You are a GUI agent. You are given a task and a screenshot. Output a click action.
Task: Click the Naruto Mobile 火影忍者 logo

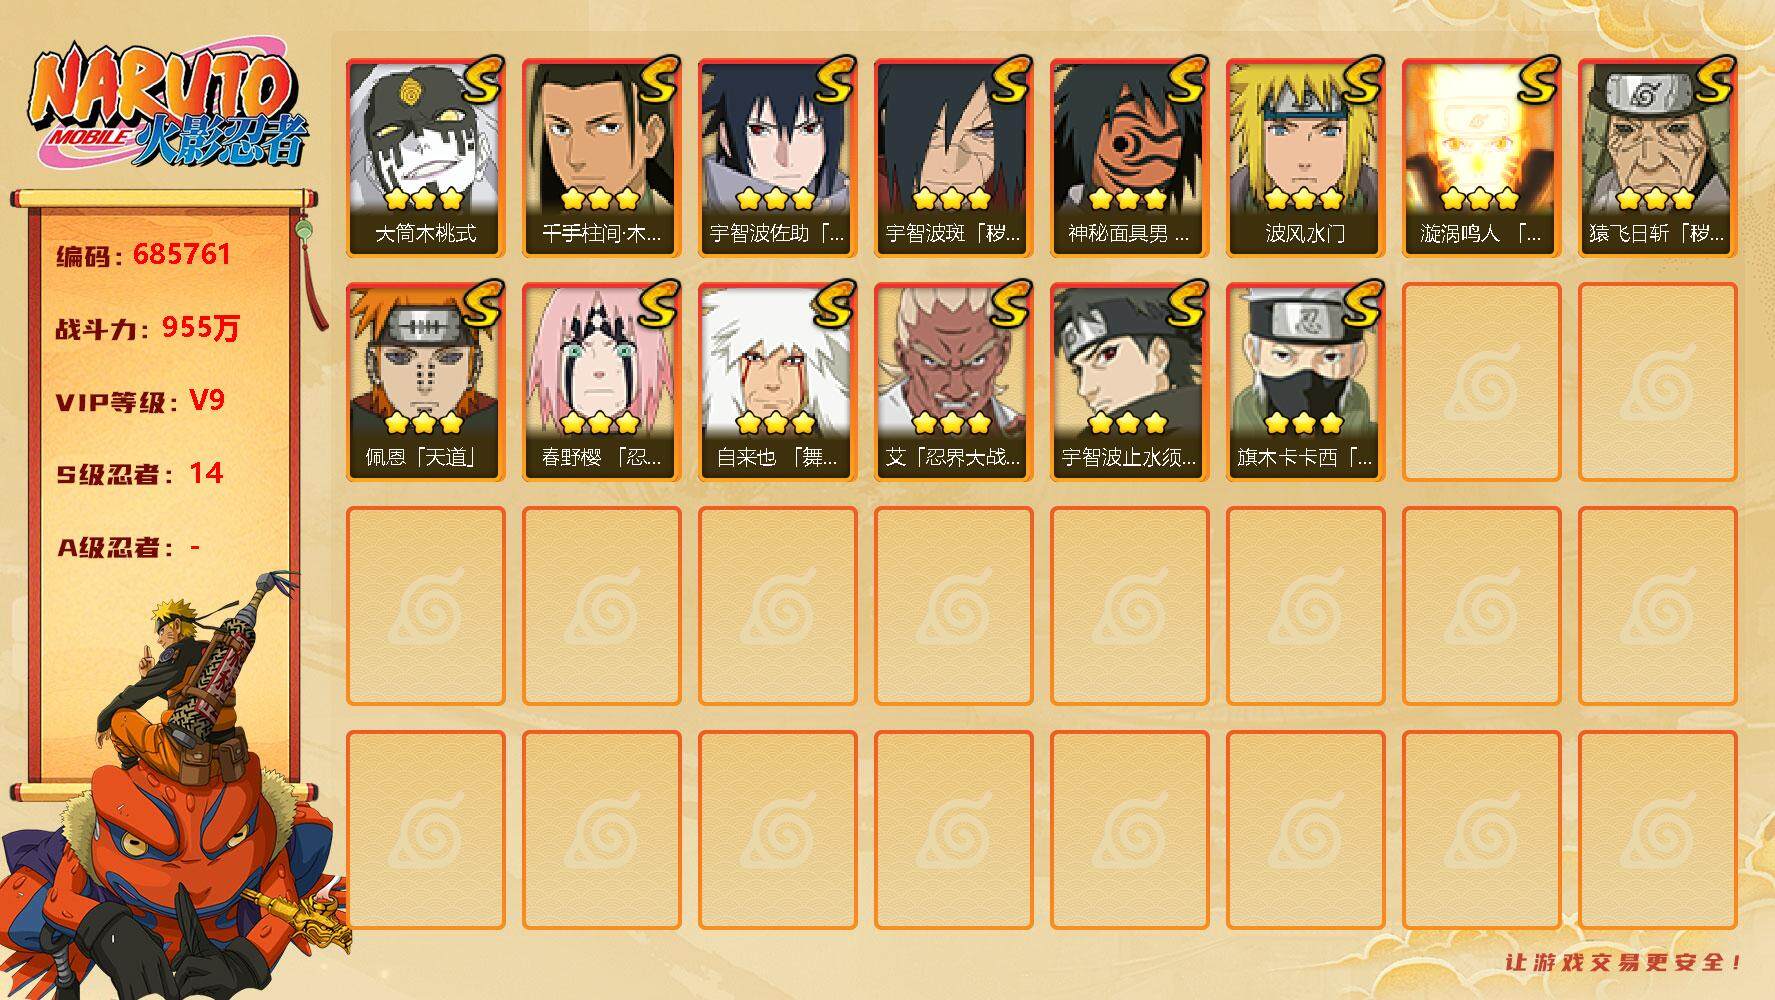(x=168, y=108)
